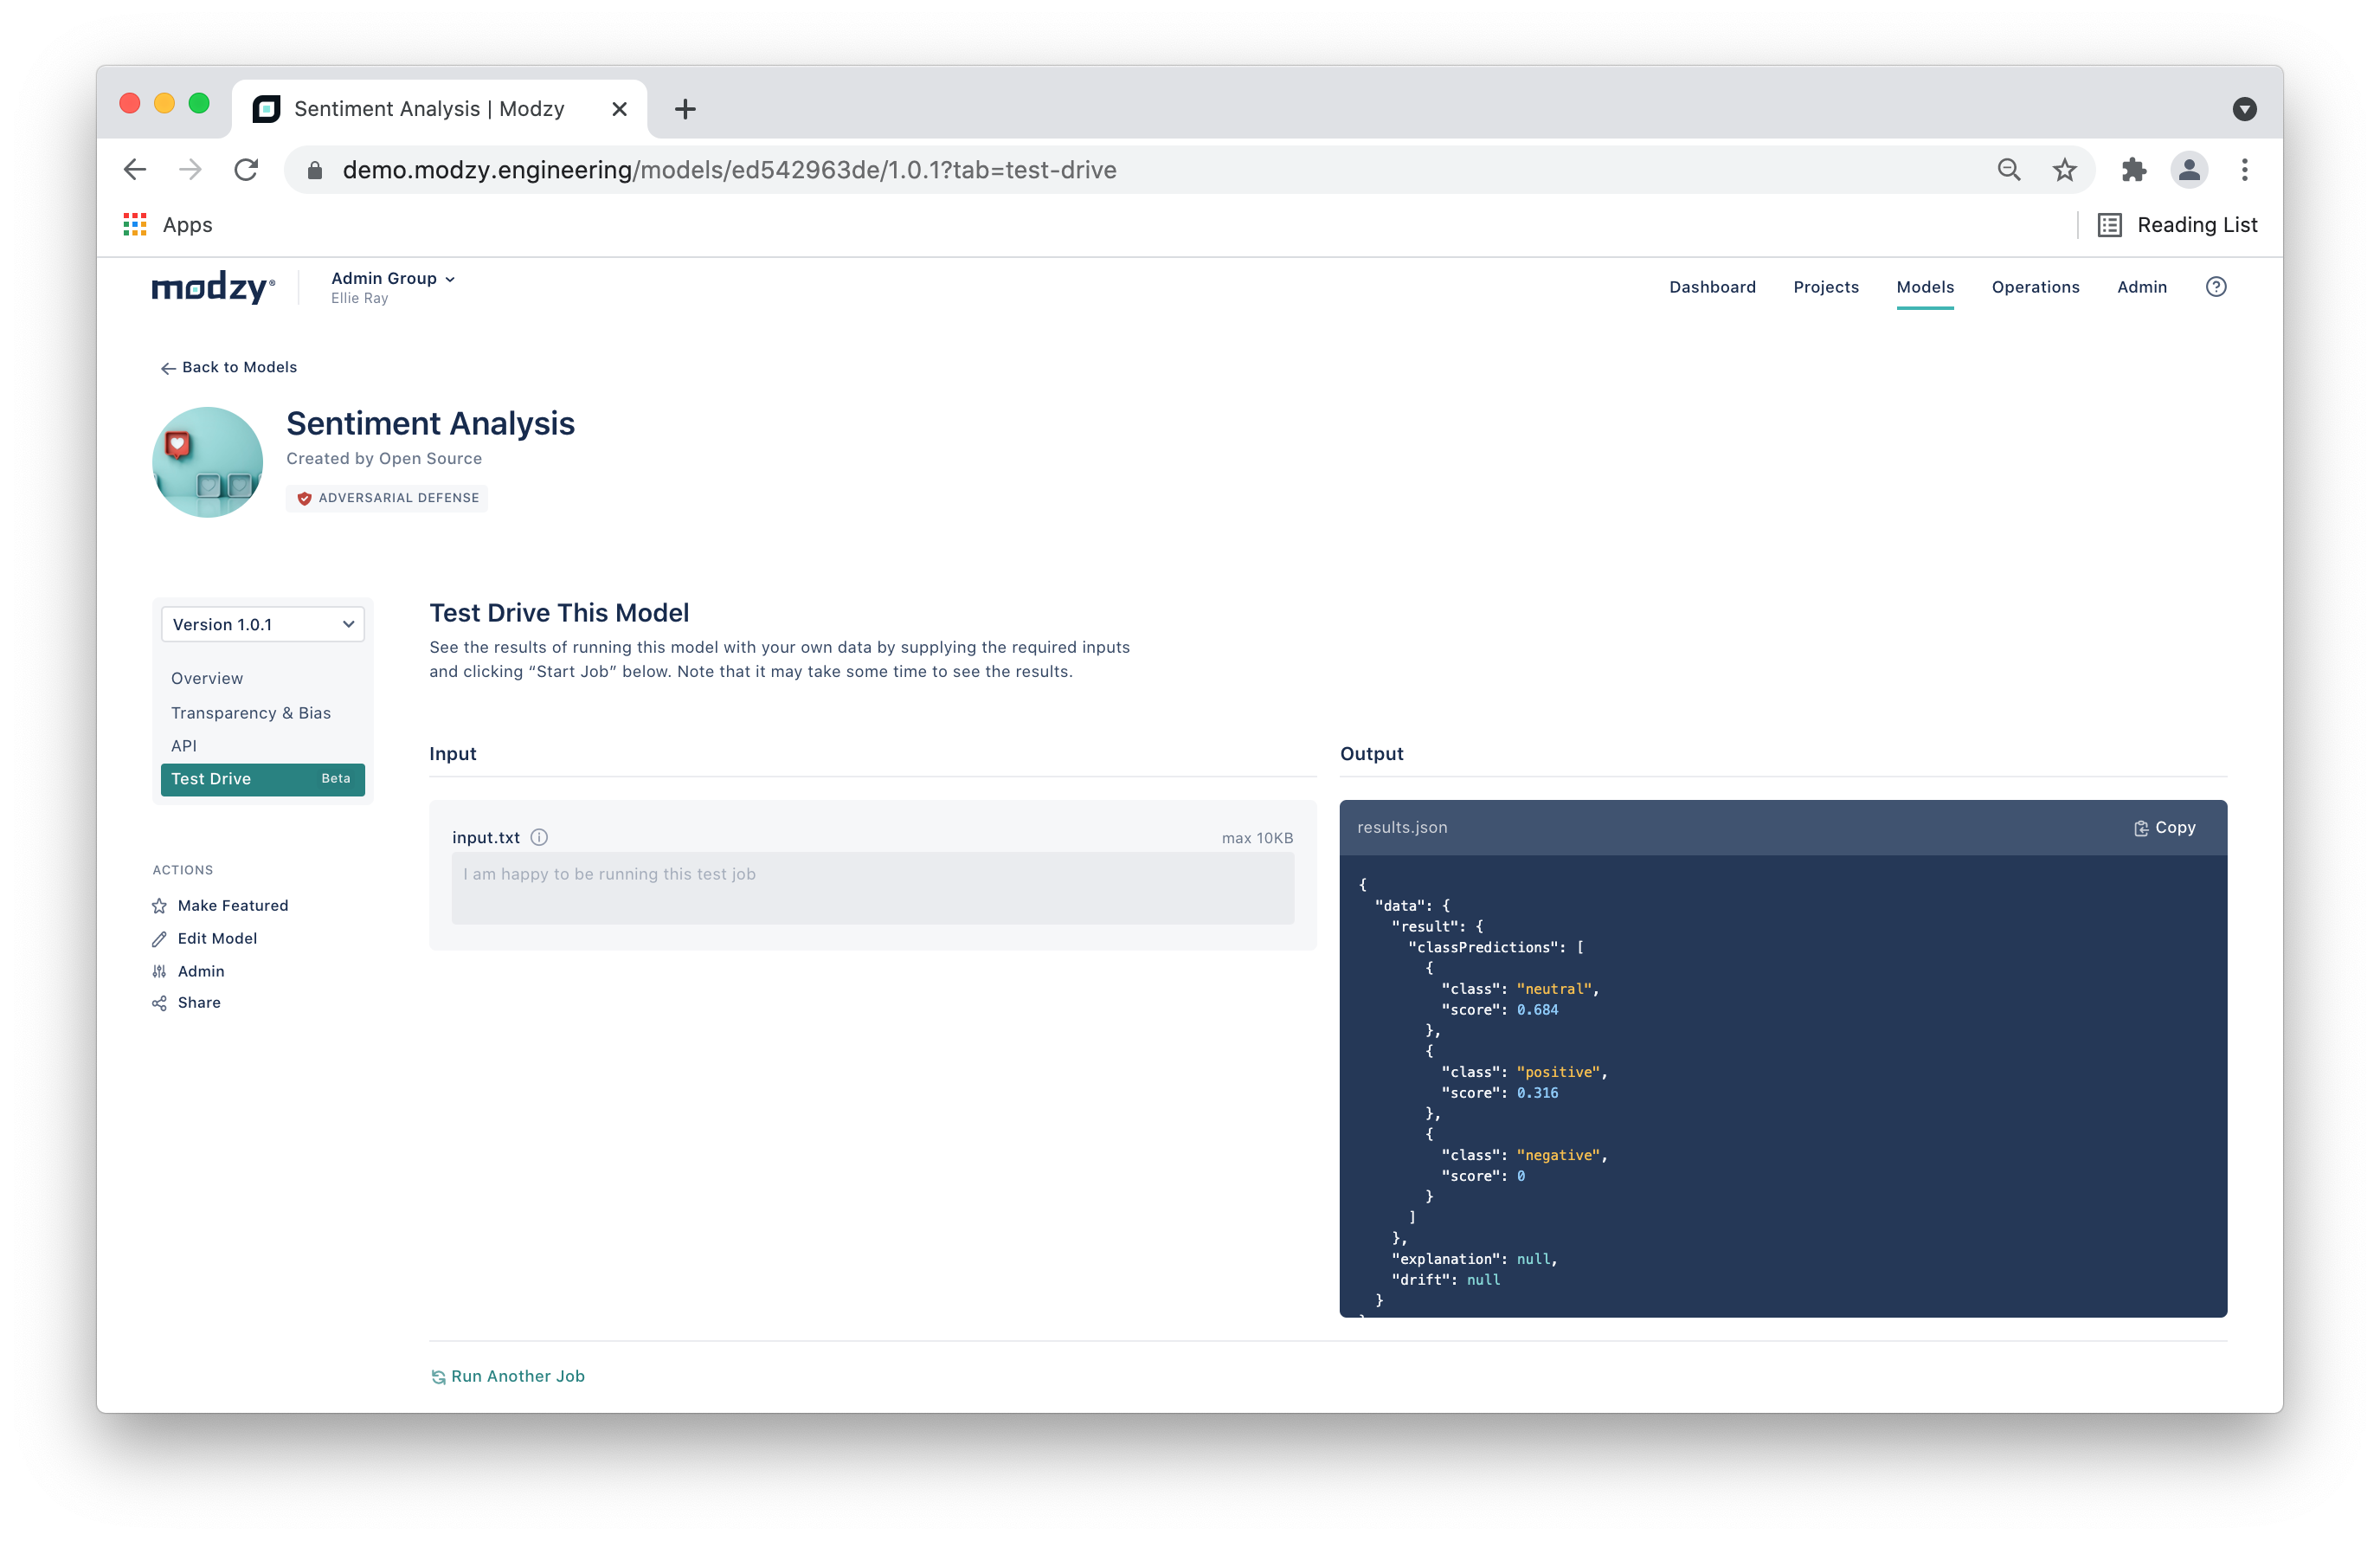Screen dimensions: 2380x1541
Task: Click the Share icon in Actions
Action: coord(159,1003)
